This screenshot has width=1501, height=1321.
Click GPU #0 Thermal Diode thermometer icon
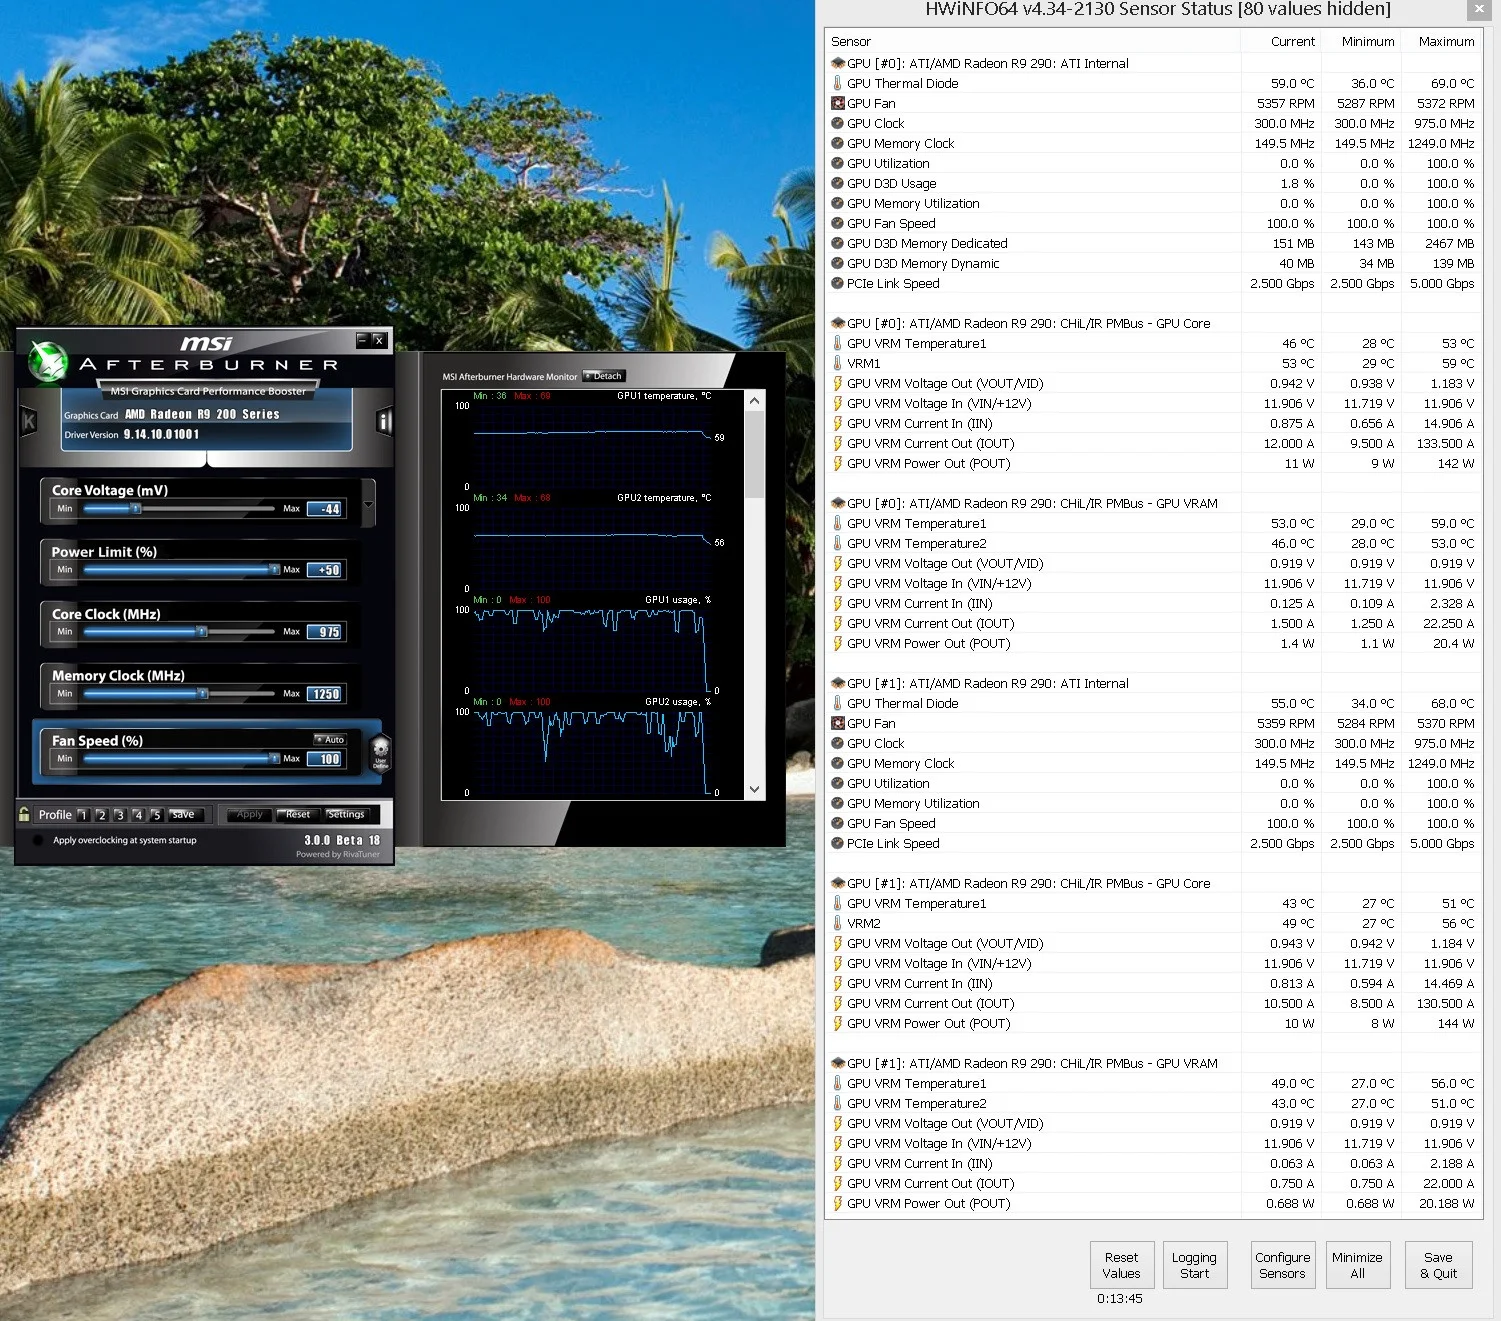[838, 83]
